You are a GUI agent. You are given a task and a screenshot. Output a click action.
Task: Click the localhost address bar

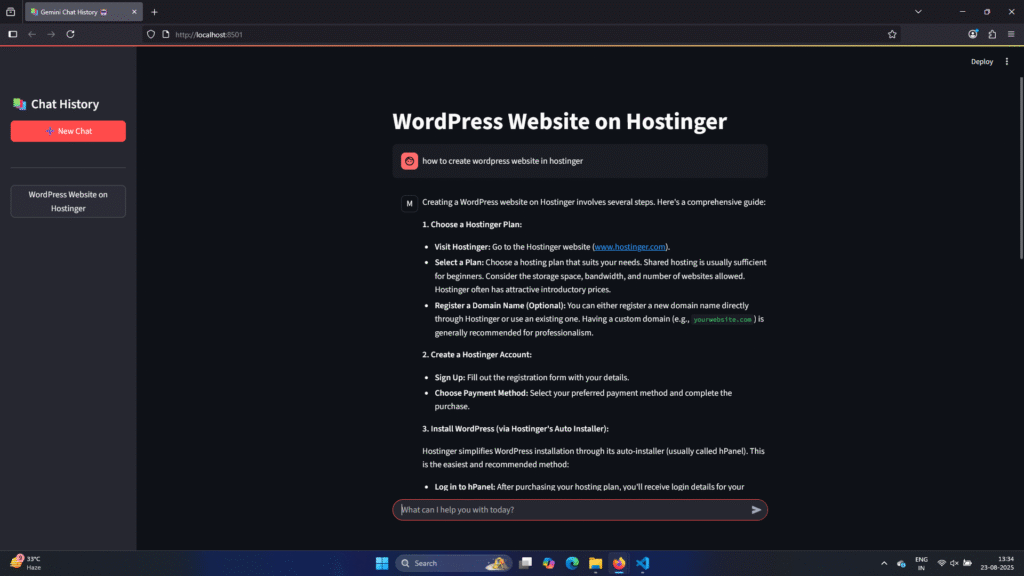(522, 34)
